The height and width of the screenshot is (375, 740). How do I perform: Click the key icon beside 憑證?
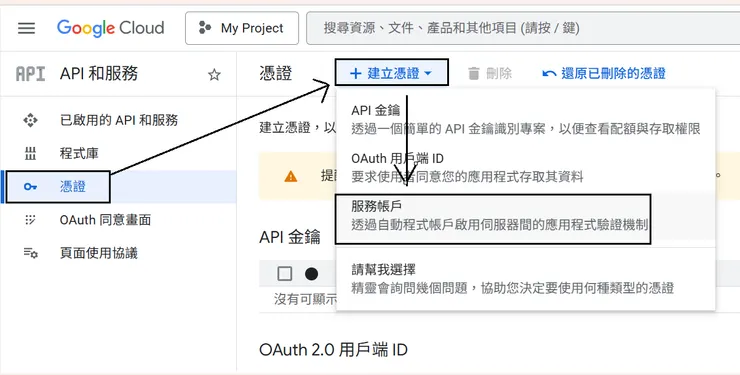point(31,187)
